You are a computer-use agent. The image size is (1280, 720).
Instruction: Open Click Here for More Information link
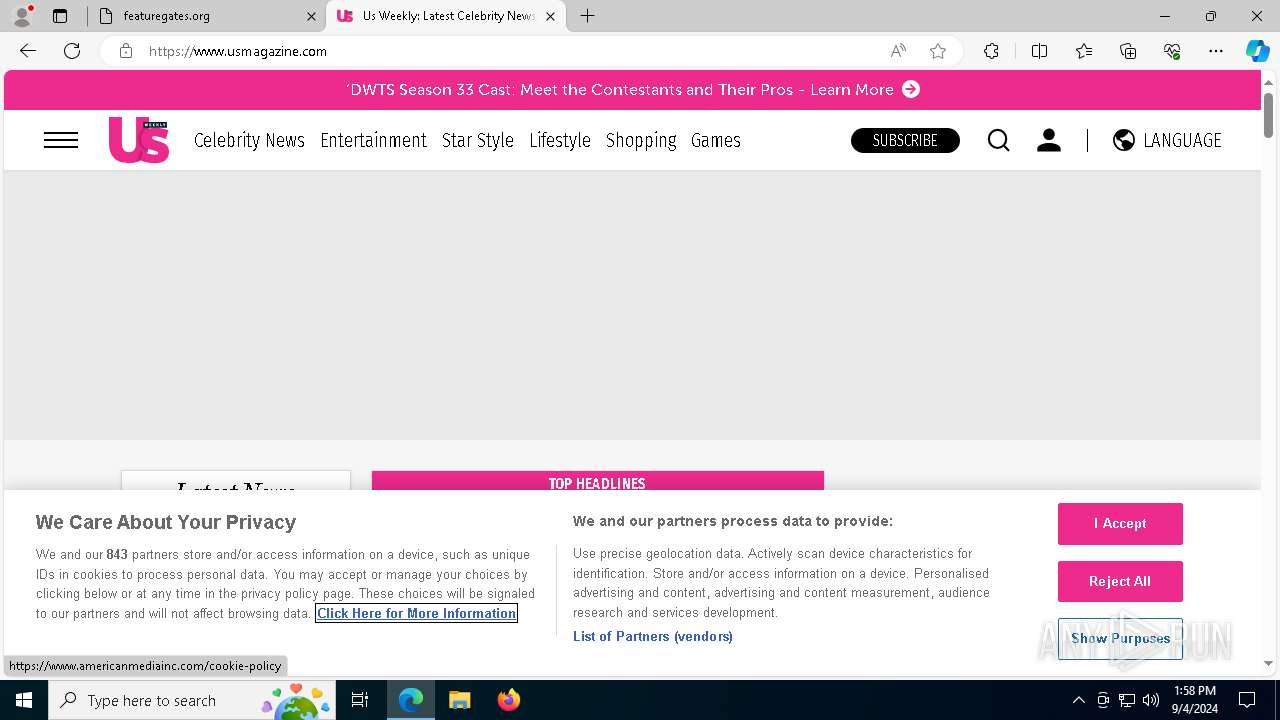[x=417, y=613]
